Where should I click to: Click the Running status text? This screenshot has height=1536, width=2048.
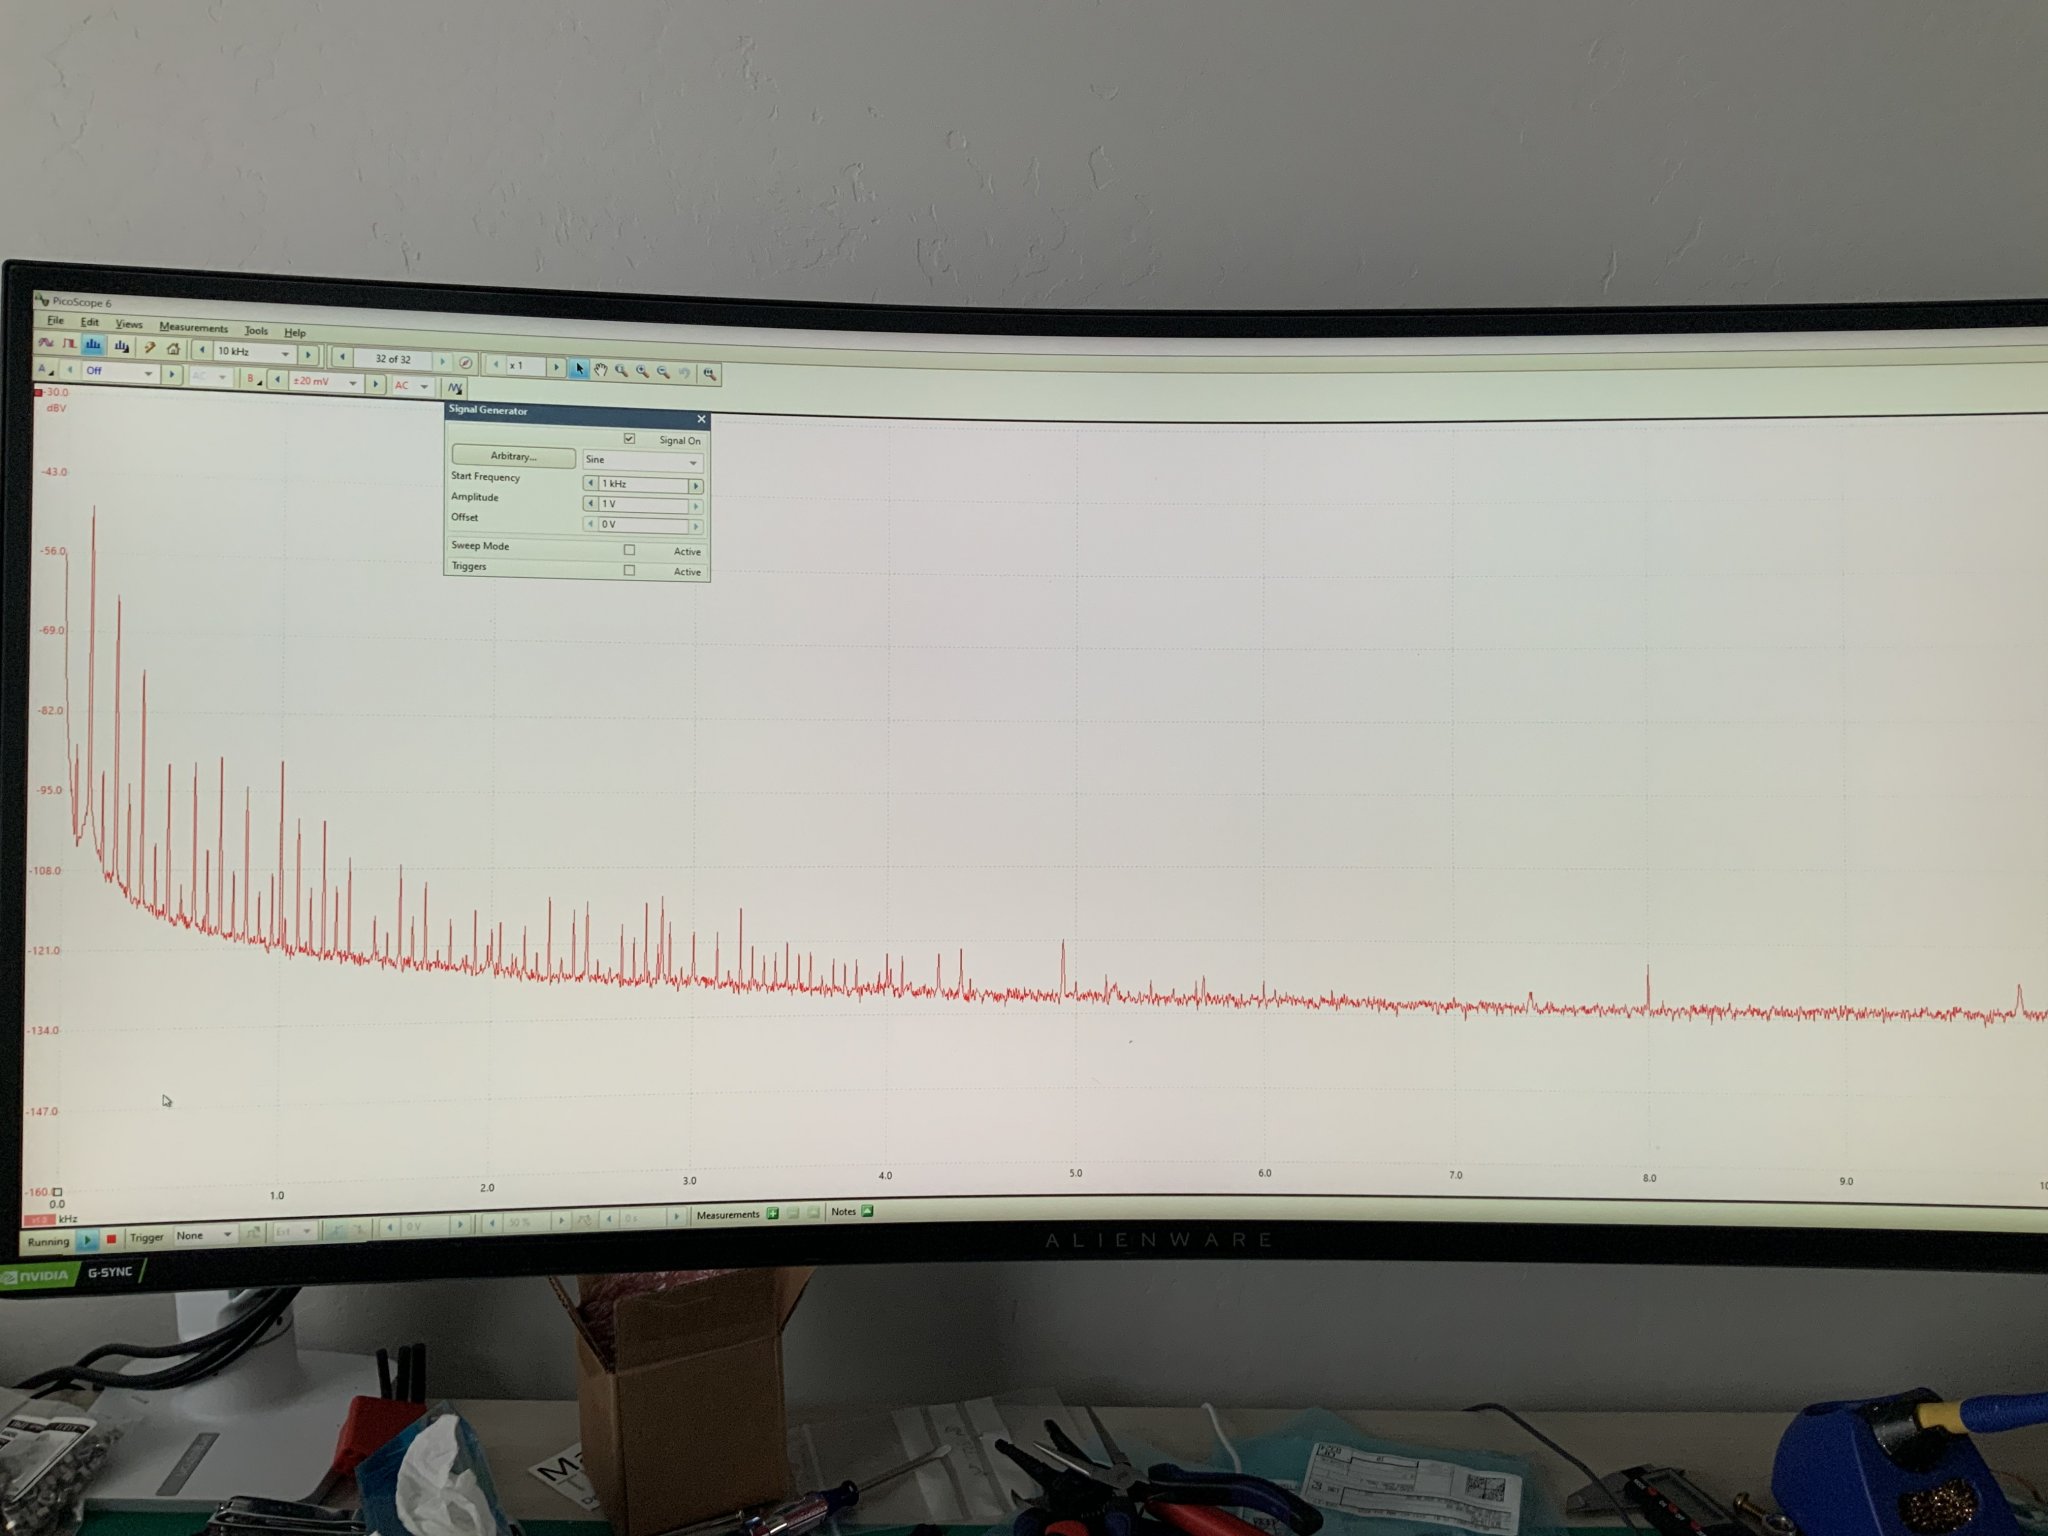pyautogui.click(x=48, y=1241)
